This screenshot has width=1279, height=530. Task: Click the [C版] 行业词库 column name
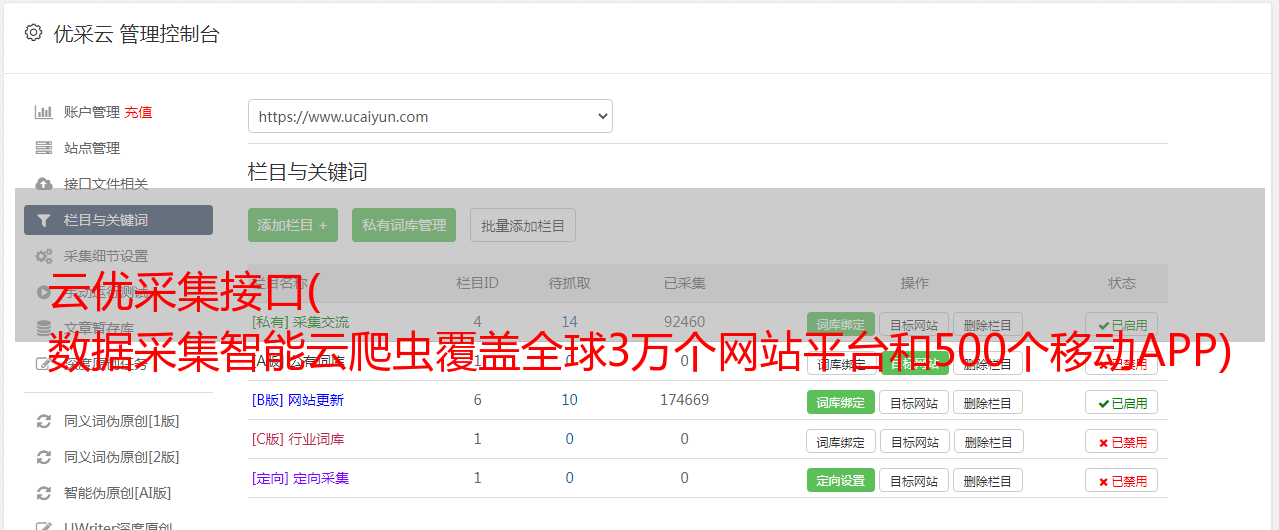coord(297,439)
